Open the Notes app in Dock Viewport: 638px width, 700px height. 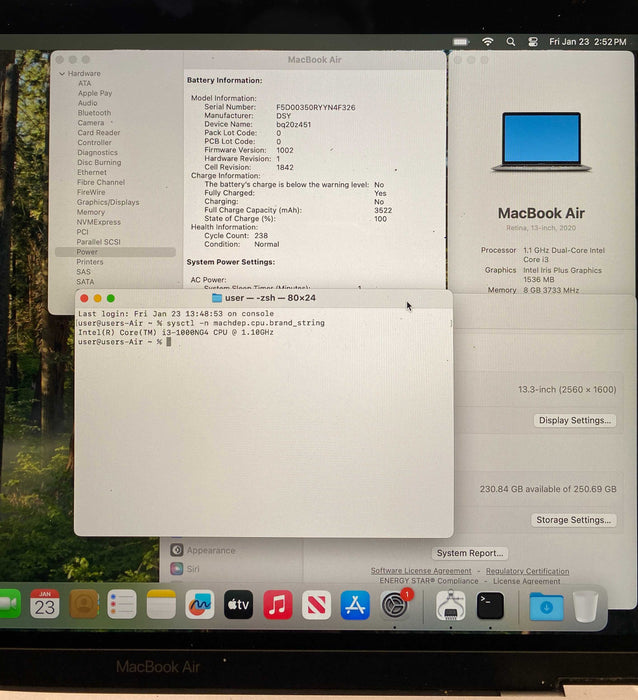[161, 604]
